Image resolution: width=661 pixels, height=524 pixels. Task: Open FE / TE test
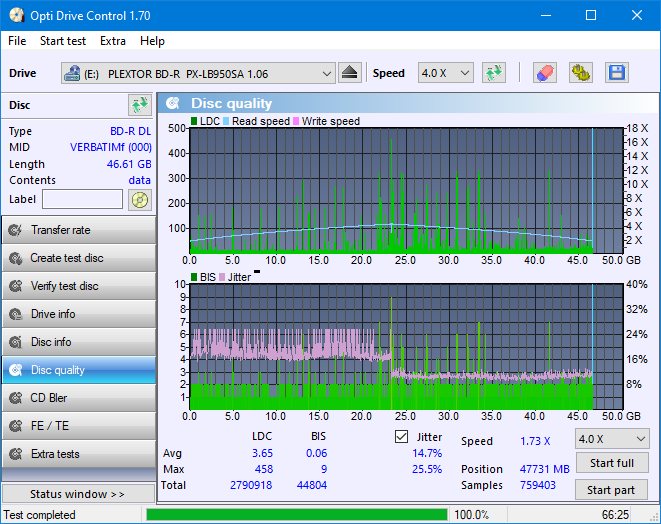click(79, 426)
